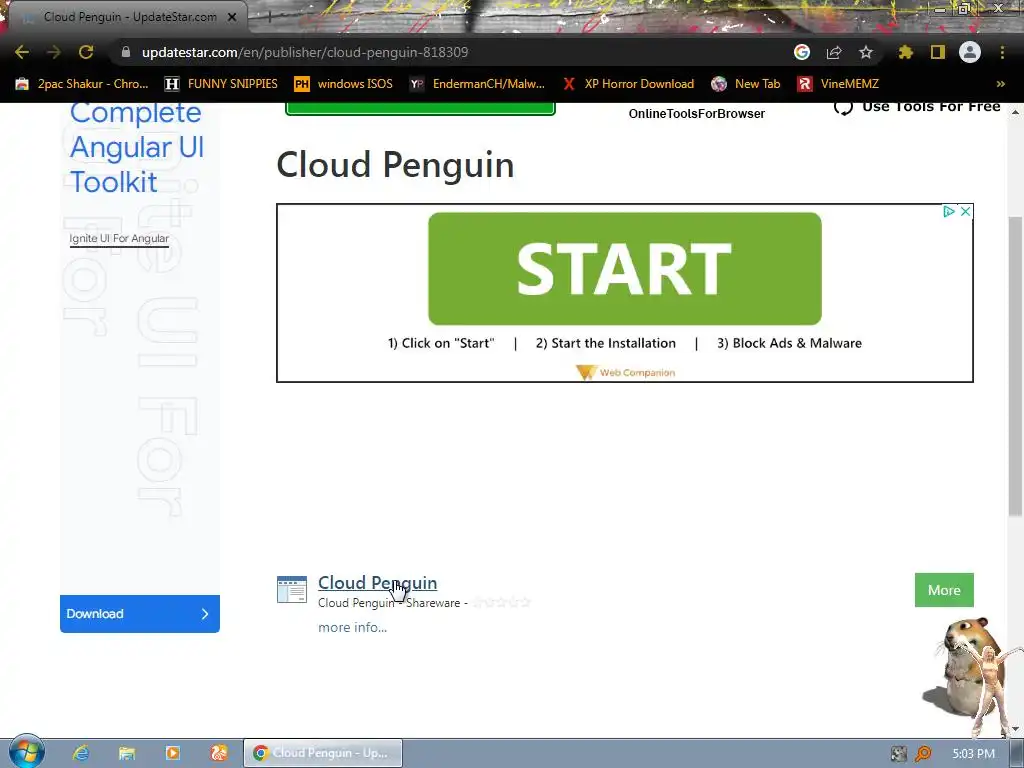Show more bookmarks with the chevron

click(x=1000, y=84)
